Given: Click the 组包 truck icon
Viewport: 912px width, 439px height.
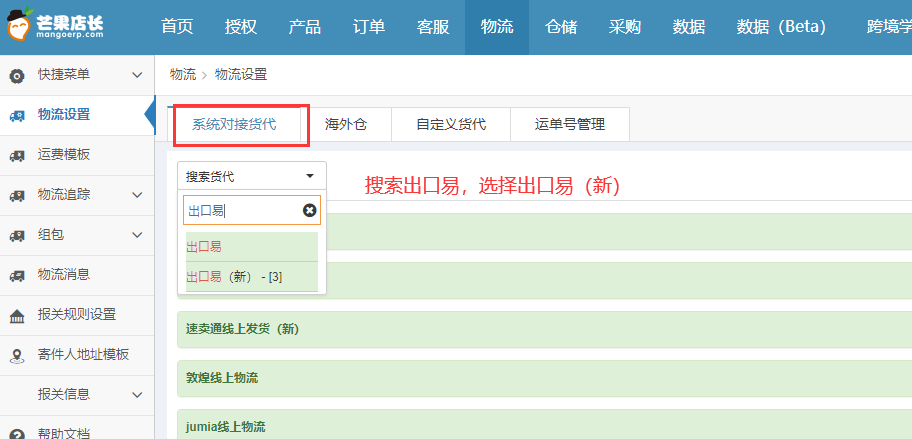Looking at the screenshot, I should 17,235.
